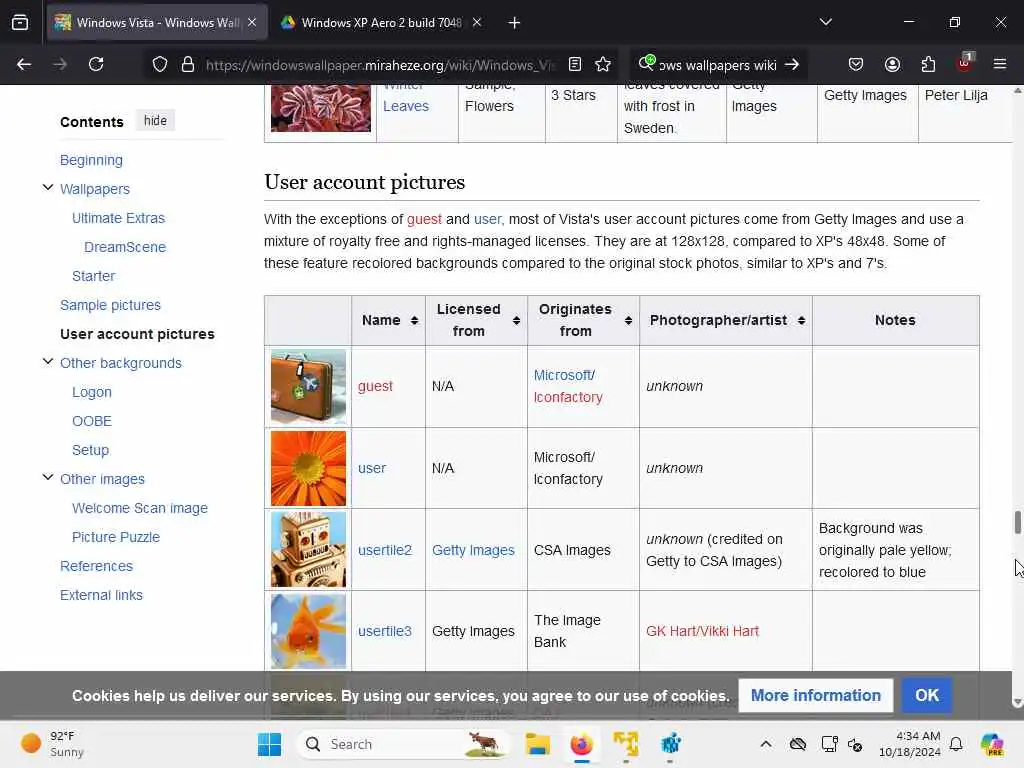Jump to Beginning in contents
The height and width of the screenshot is (768, 1024).
[x=91, y=160]
